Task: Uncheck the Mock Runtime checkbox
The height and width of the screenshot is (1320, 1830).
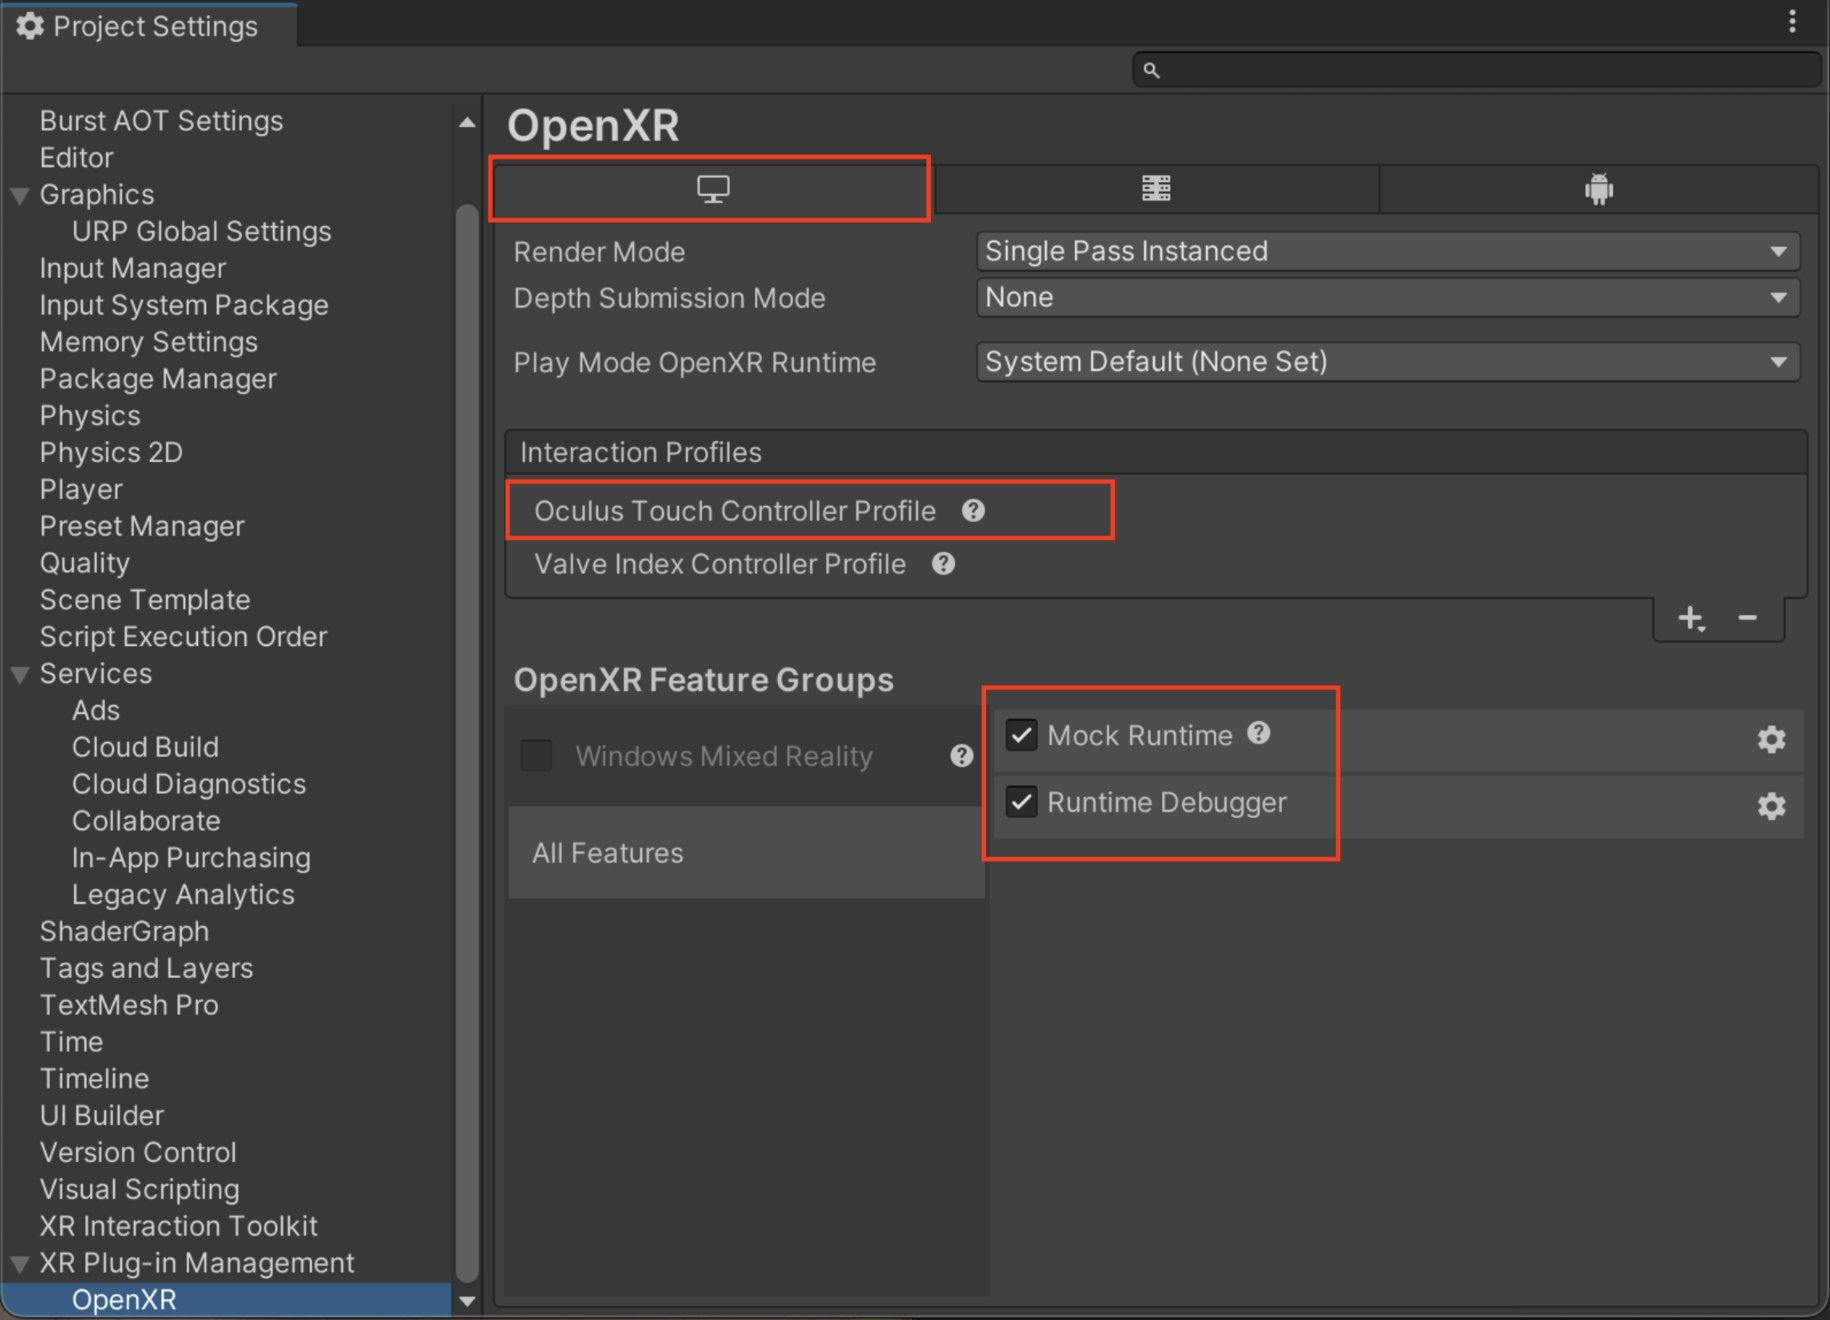Action: (1021, 735)
